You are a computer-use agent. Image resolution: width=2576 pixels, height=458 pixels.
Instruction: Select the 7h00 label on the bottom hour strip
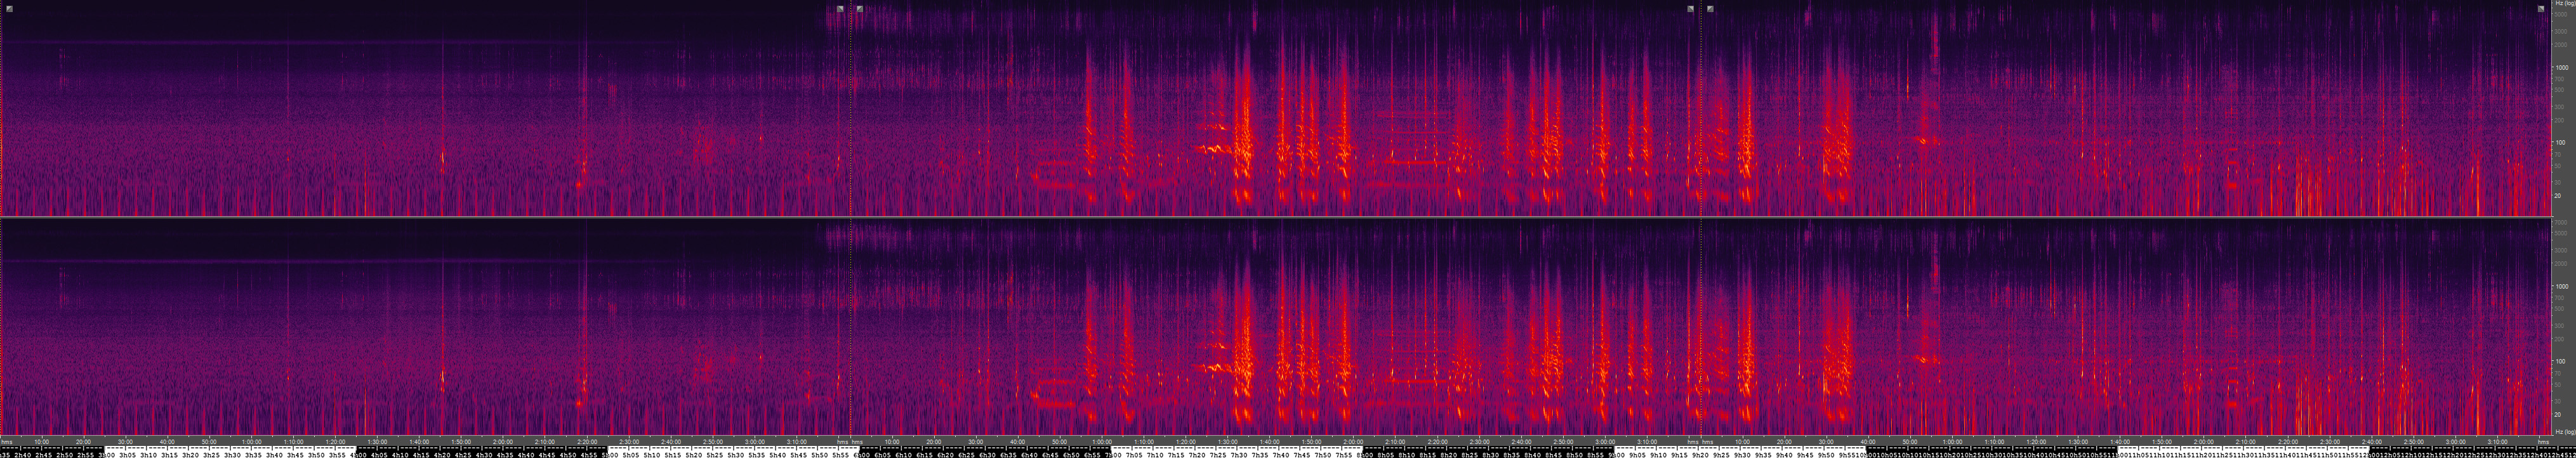pyautogui.click(x=1113, y=454)
